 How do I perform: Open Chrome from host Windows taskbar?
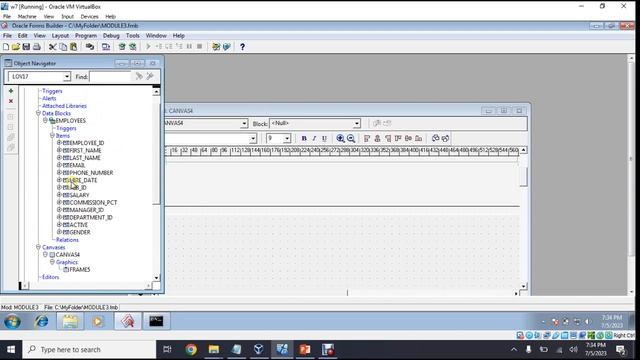191,349
